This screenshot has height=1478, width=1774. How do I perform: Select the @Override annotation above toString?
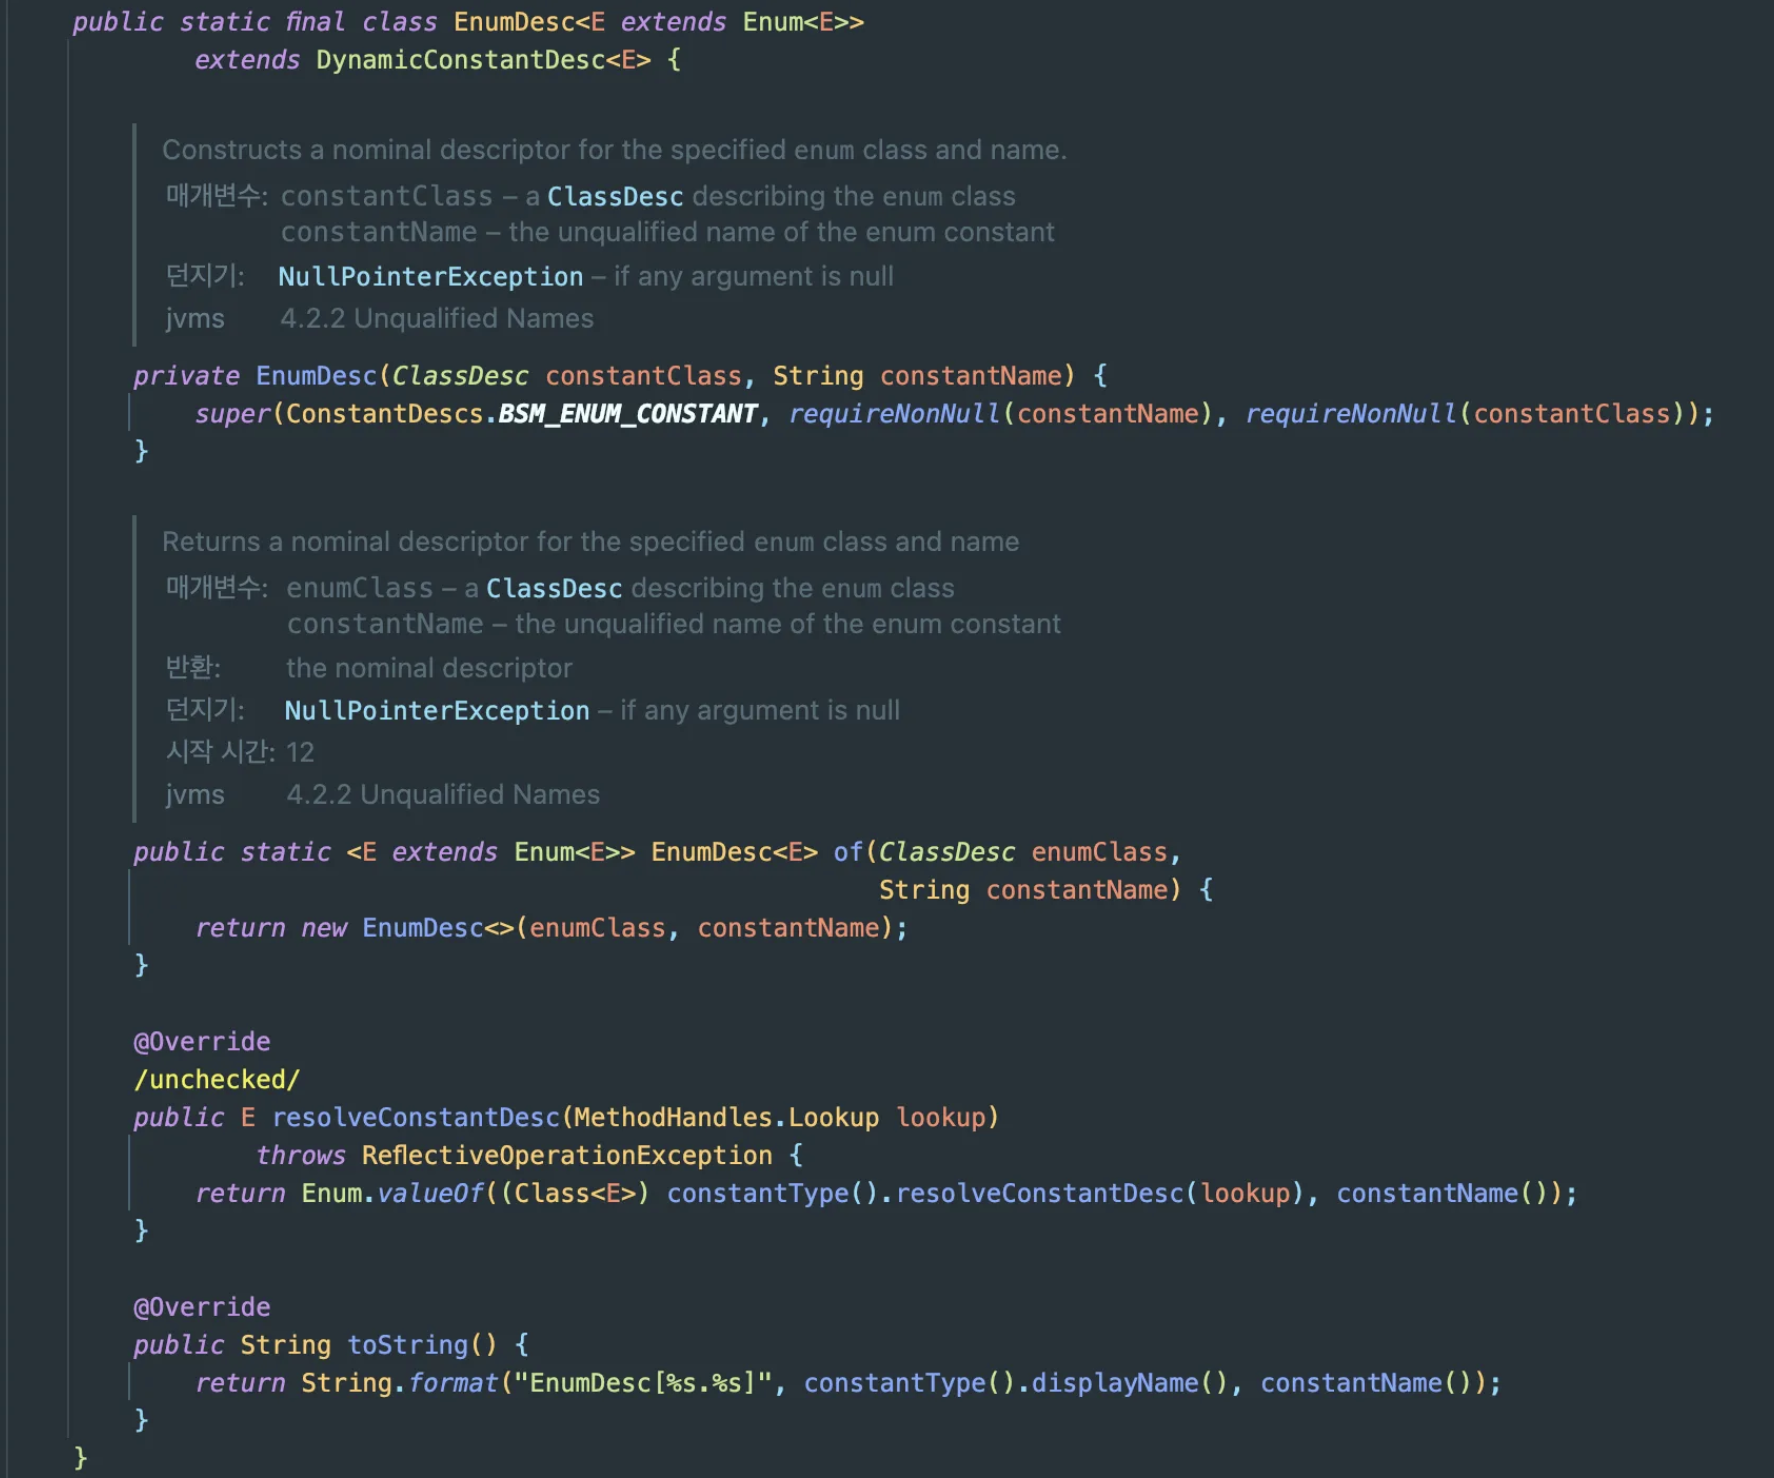click(202, 1306)
